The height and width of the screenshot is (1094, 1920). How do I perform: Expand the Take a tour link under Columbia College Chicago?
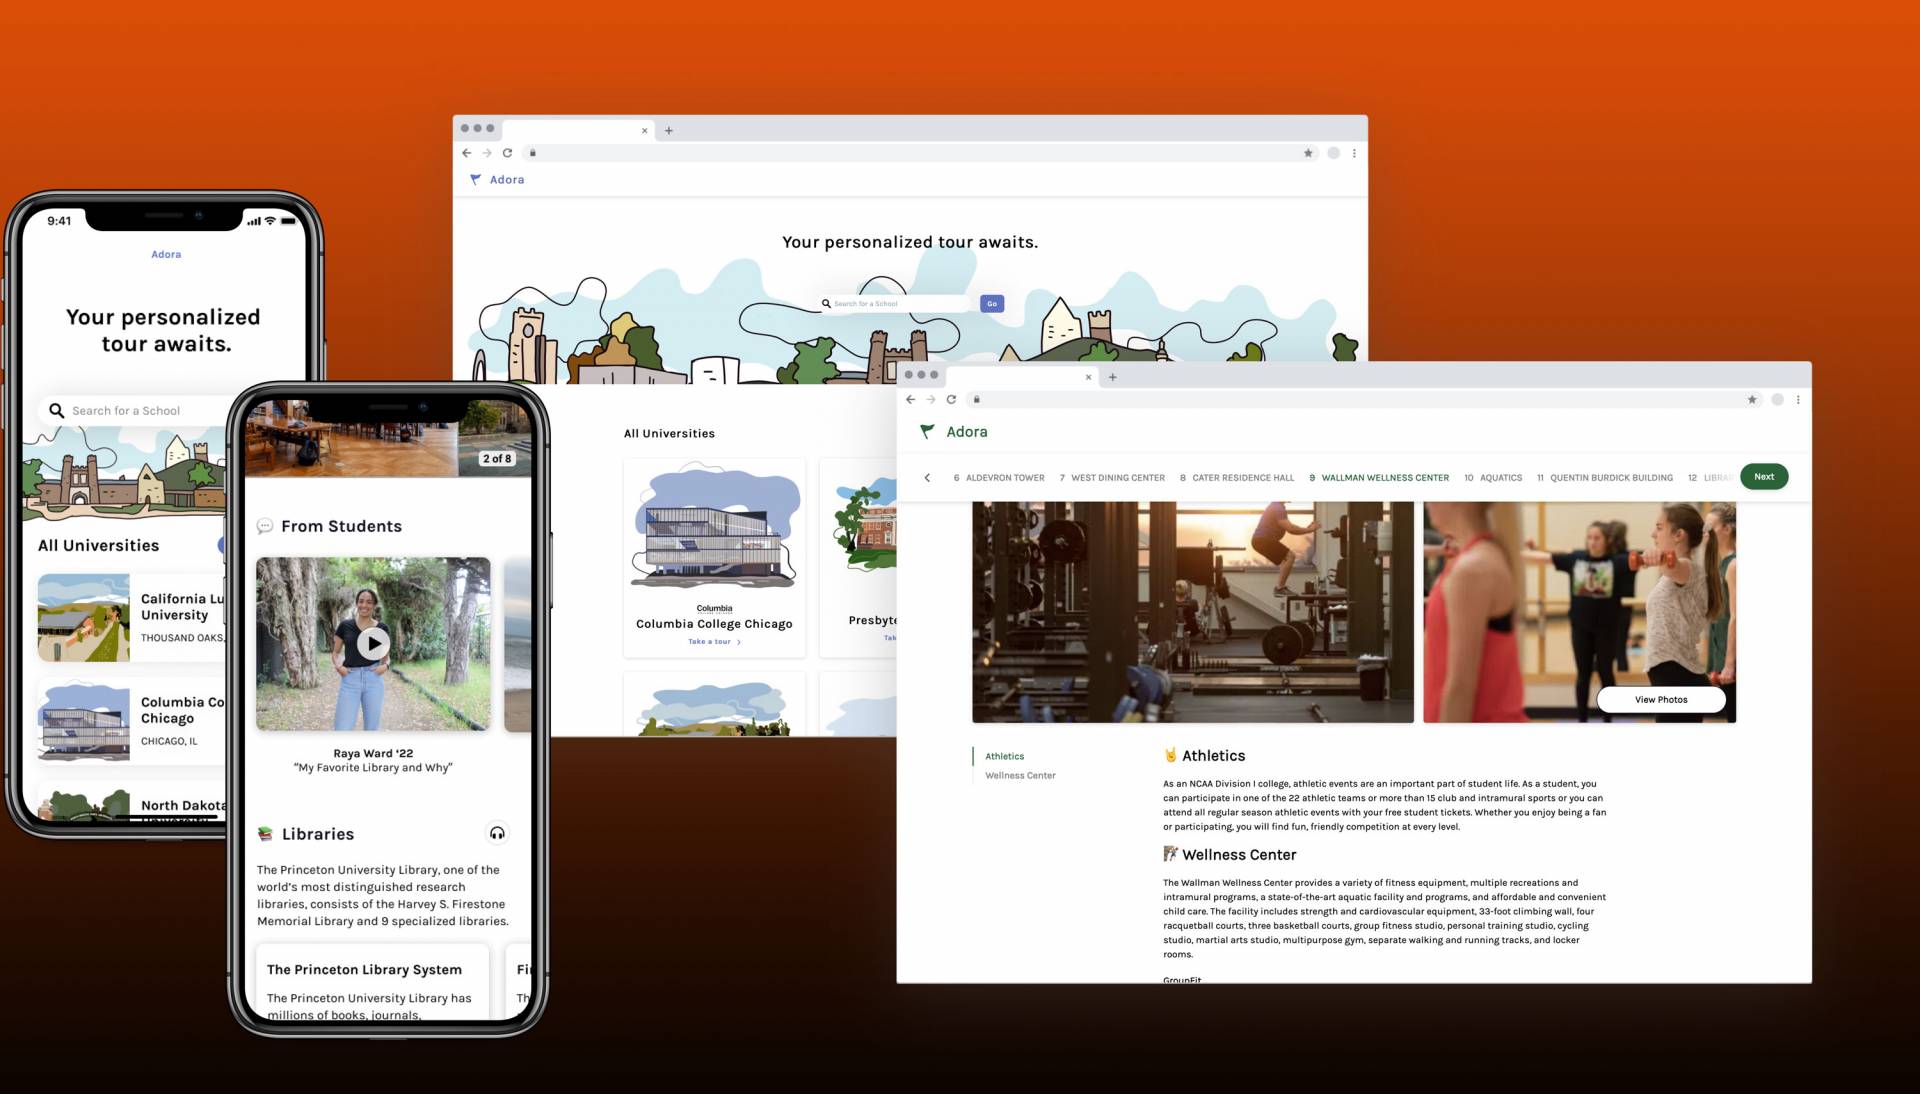click(x=714, y=641)
